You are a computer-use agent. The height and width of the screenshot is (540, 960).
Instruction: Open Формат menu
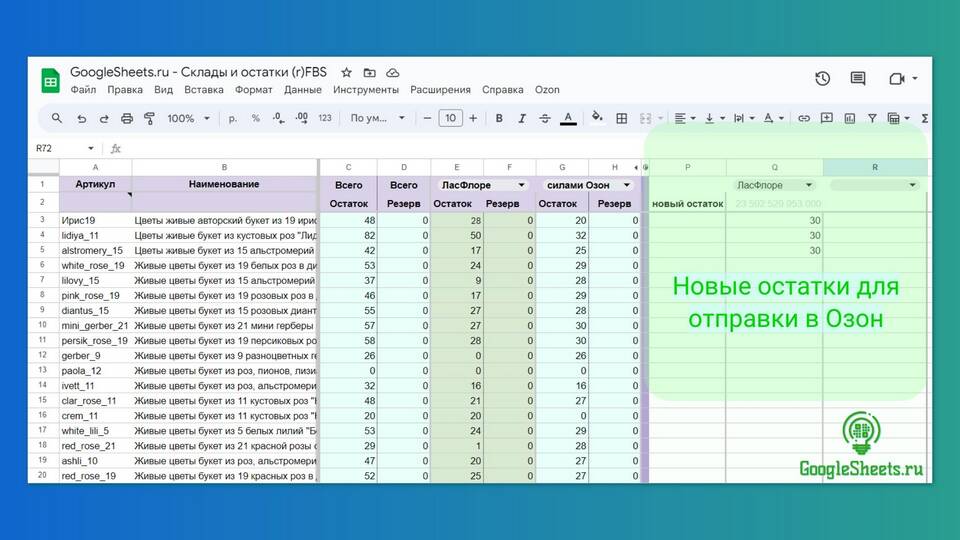(x=253, y=90)
